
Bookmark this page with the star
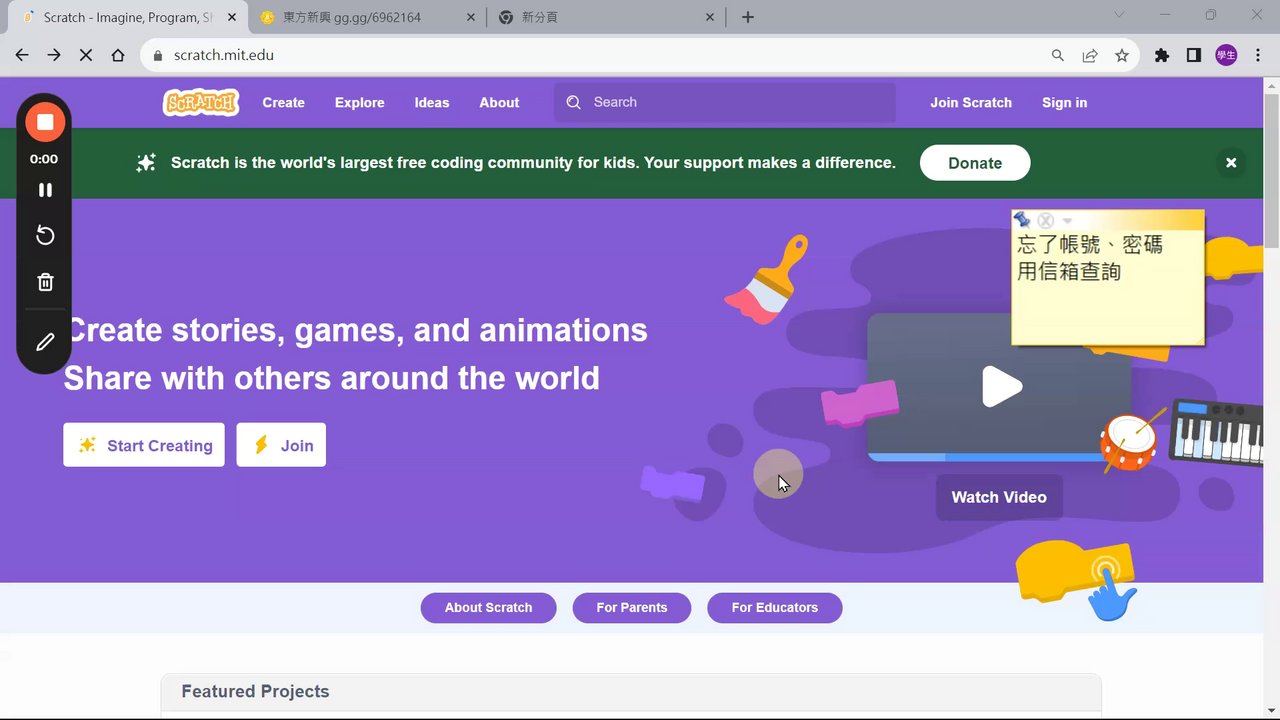[x=1122, y=55]
